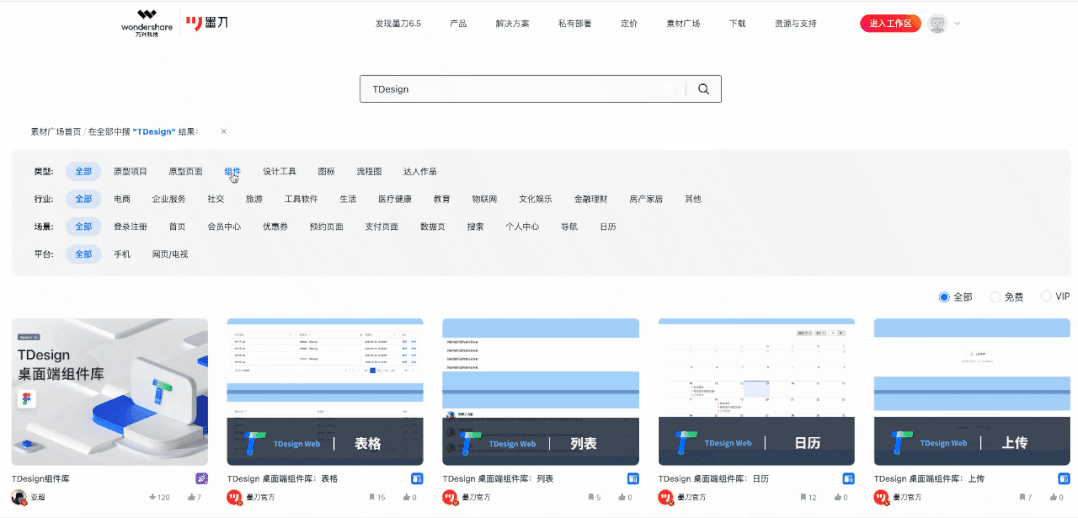Select 全部 in the 行业 row
Screen dimensions: 1078x518
coord(83,199)
